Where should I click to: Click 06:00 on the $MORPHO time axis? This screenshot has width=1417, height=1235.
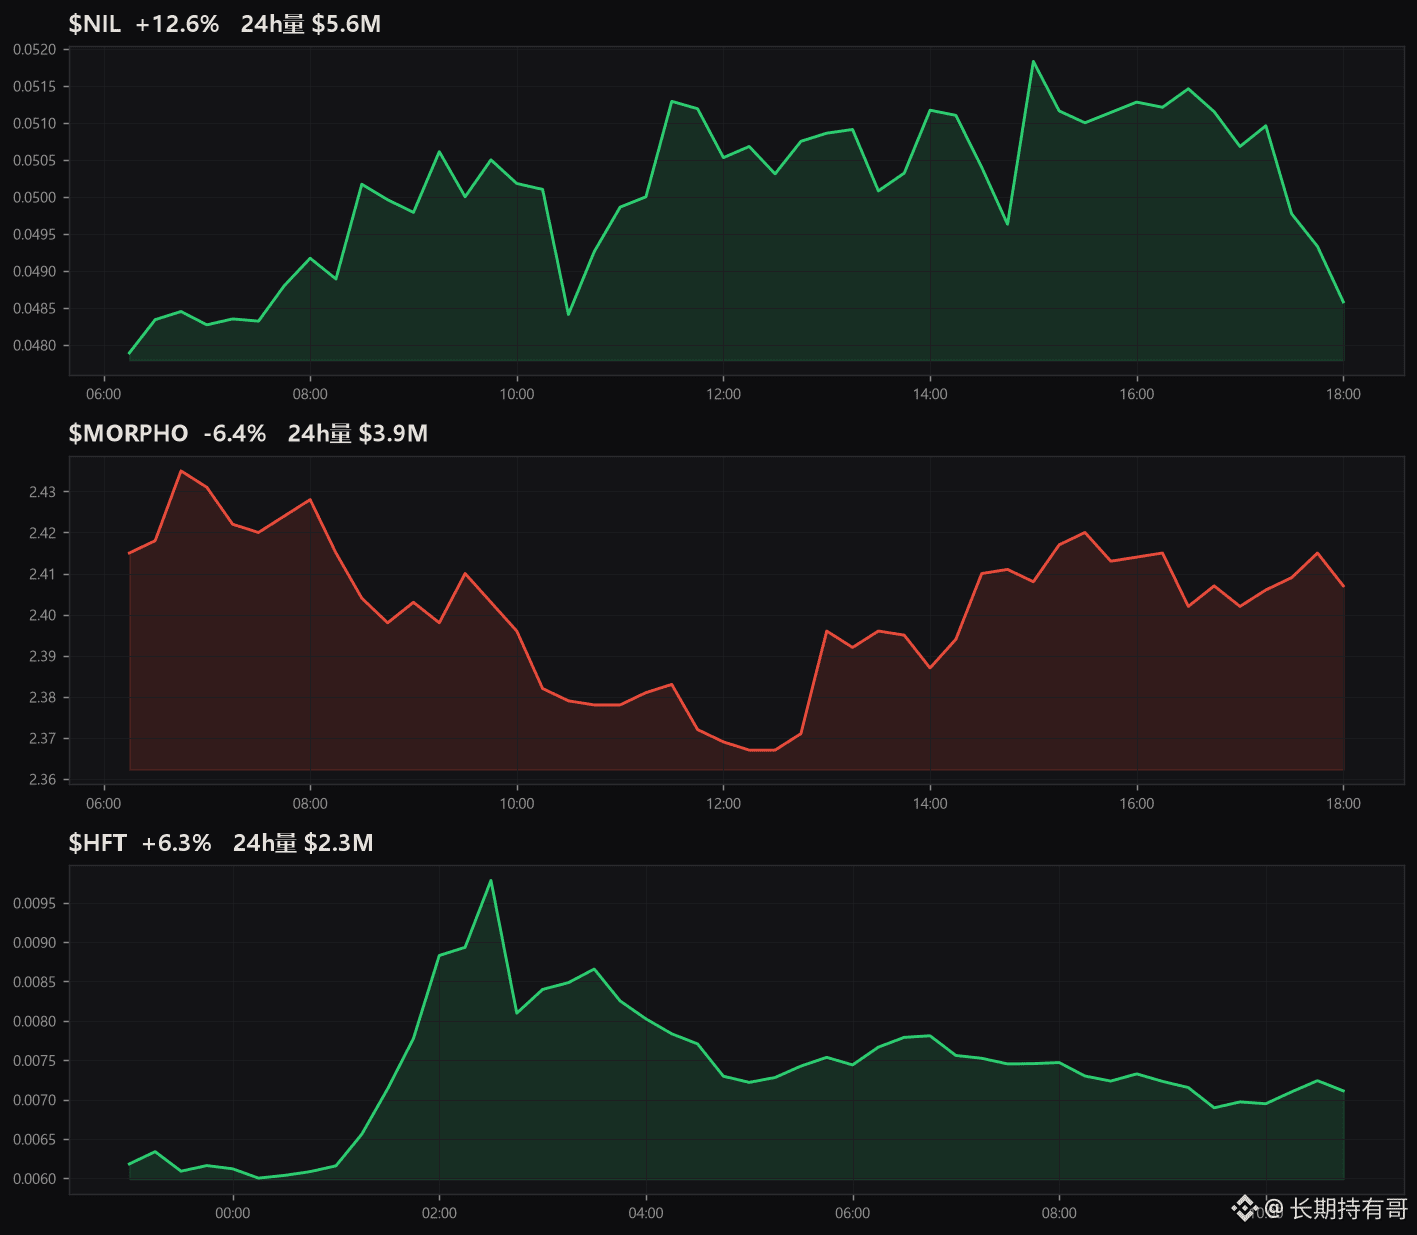pos(104,804)
